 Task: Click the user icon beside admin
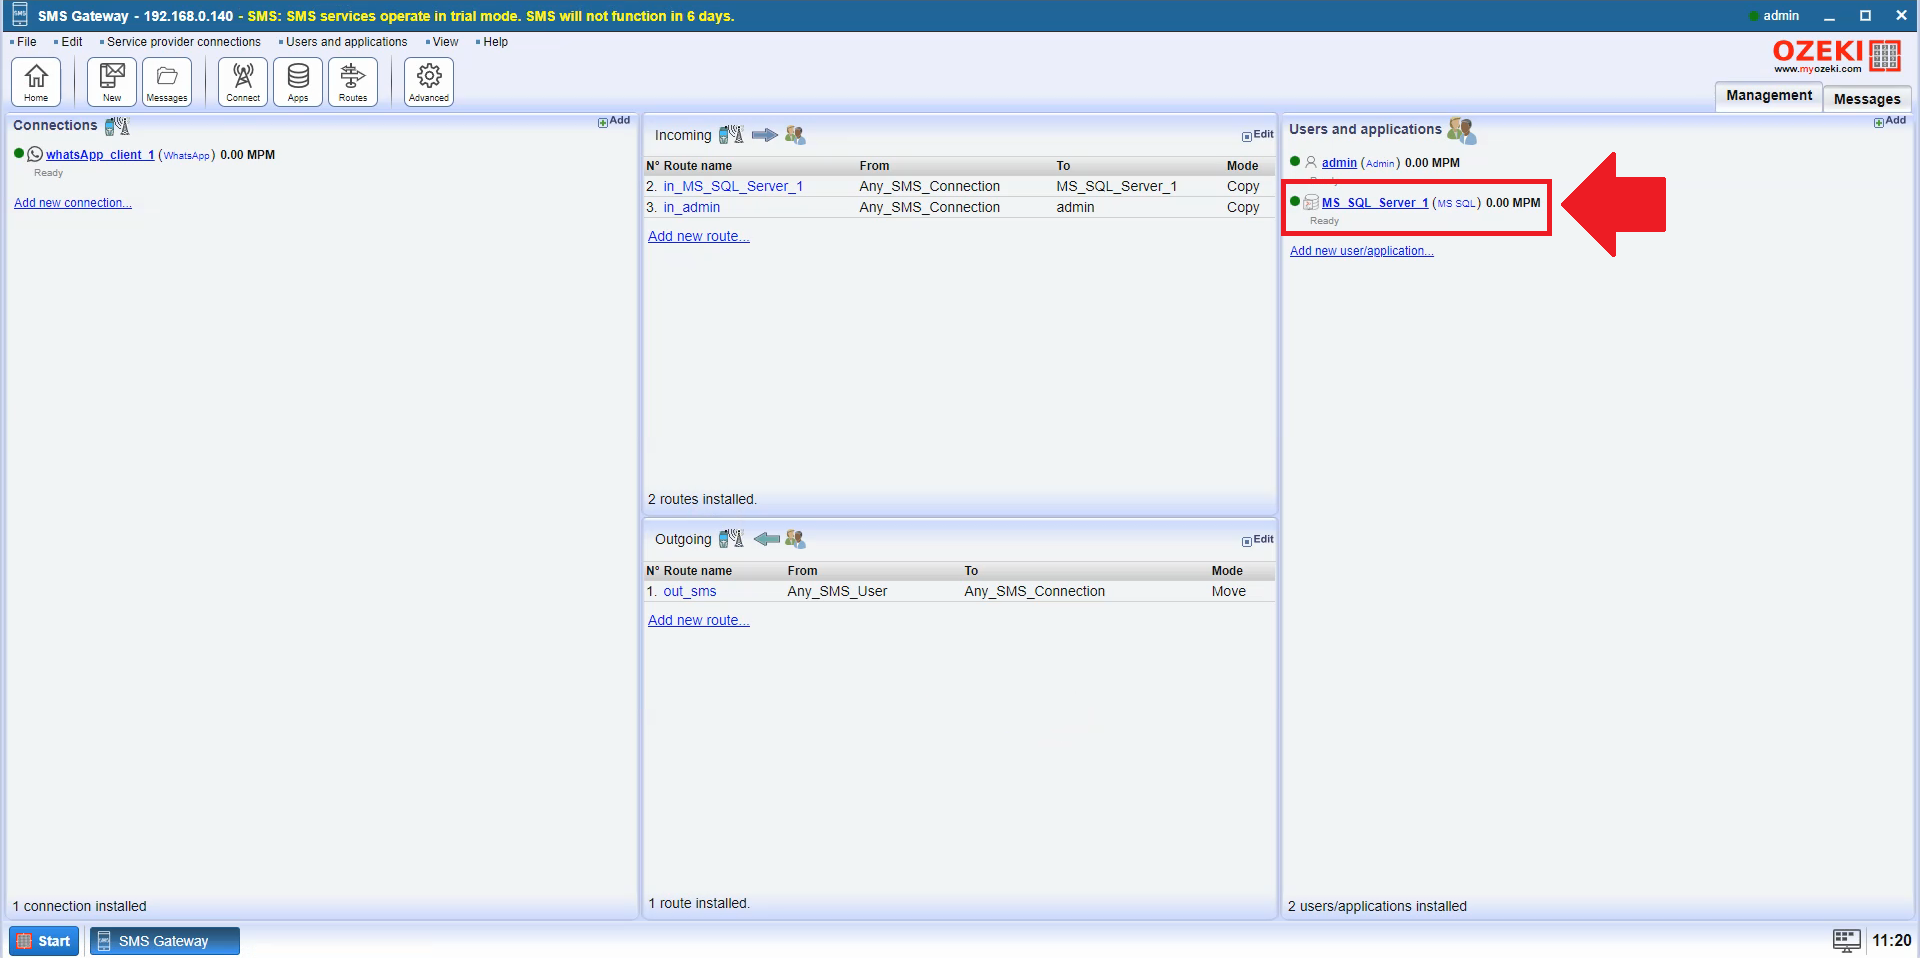(1311, 162)
